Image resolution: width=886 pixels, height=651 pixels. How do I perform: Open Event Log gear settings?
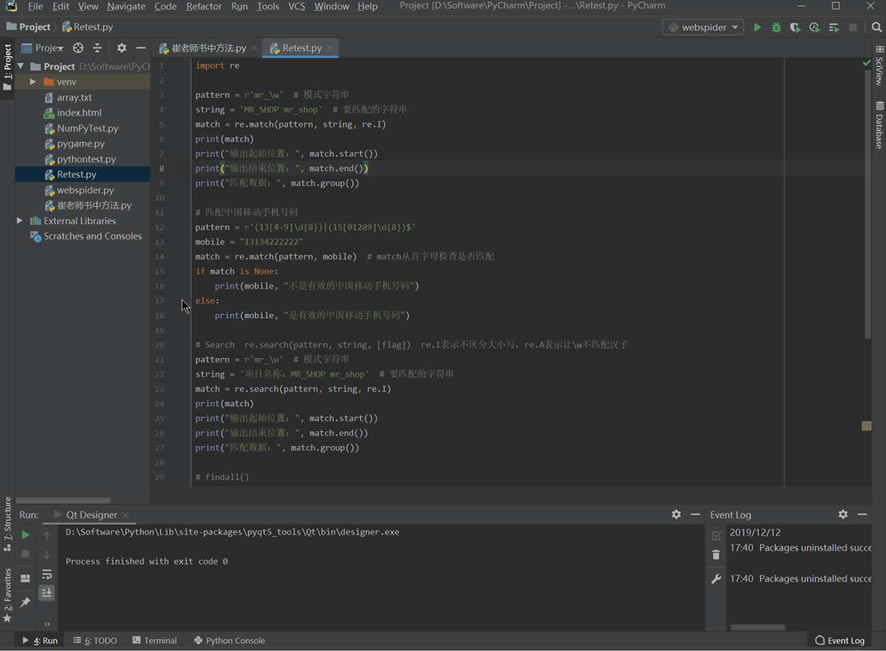click(x=843, y=514)
